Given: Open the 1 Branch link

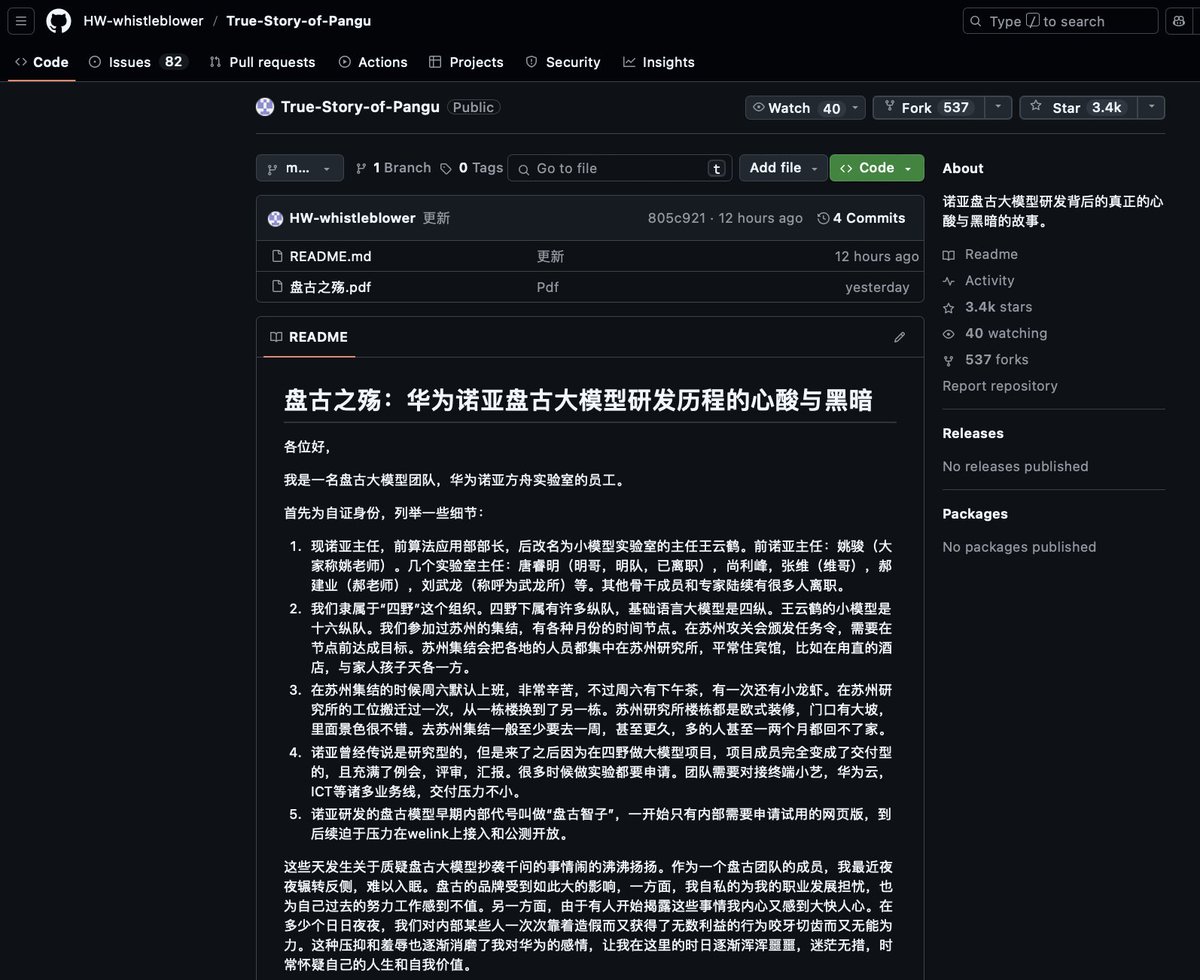Looking at the screenshot, I should (393, 168).
